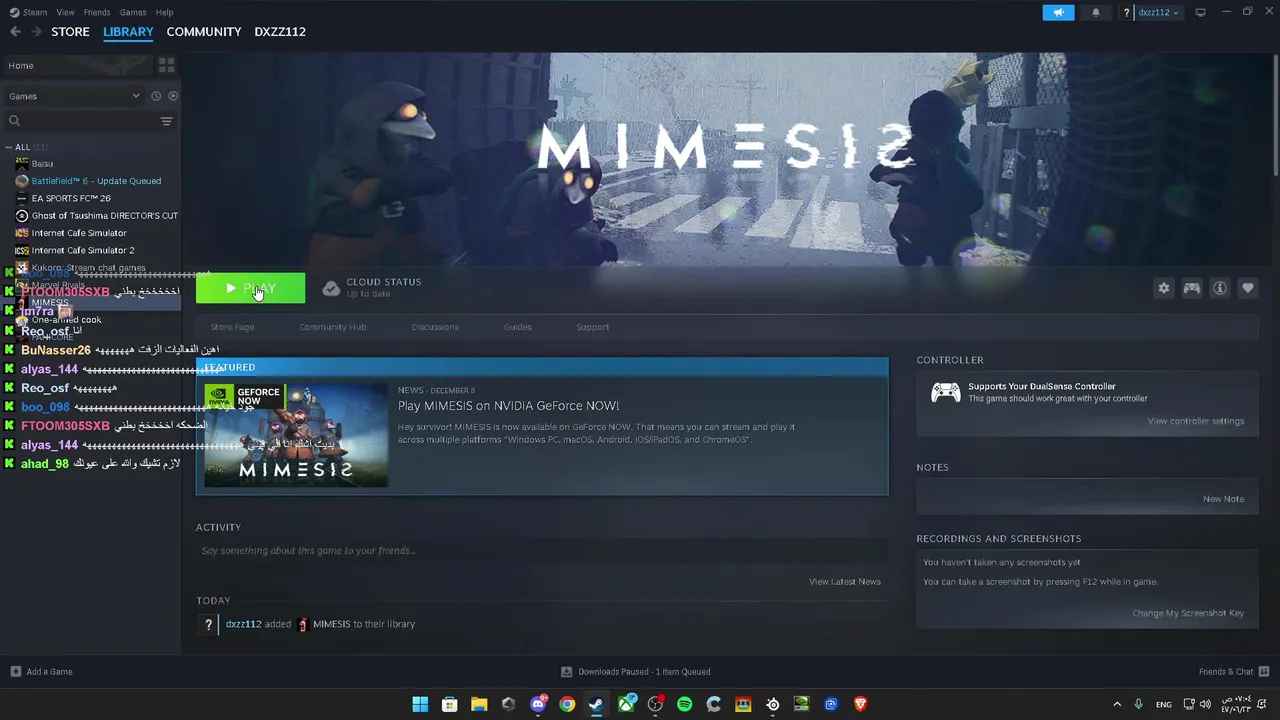This screenshot has height=720, width=1280.
Task: Open Discussions for MIMESIS
Action: pos(435,327)
